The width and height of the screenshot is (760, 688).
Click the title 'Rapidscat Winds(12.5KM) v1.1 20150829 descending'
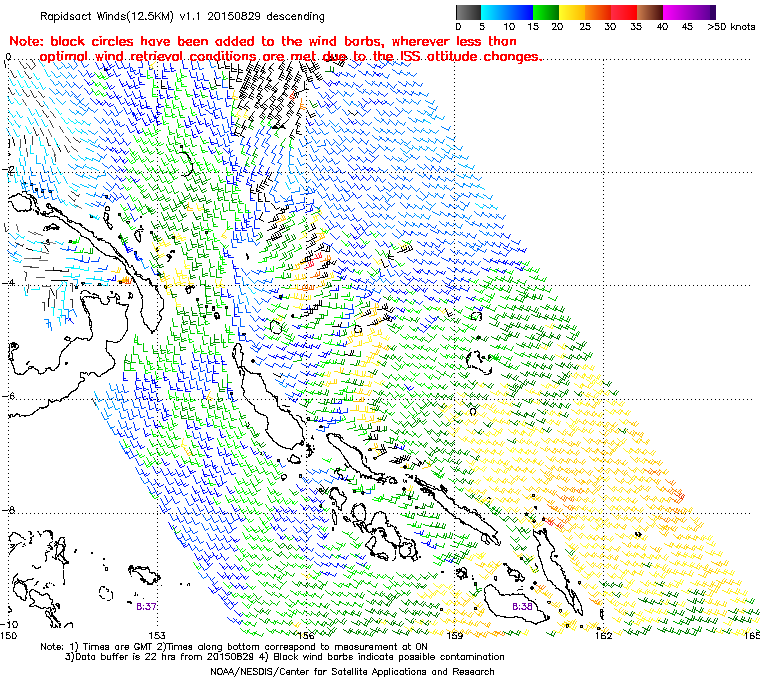pos(182,16)
